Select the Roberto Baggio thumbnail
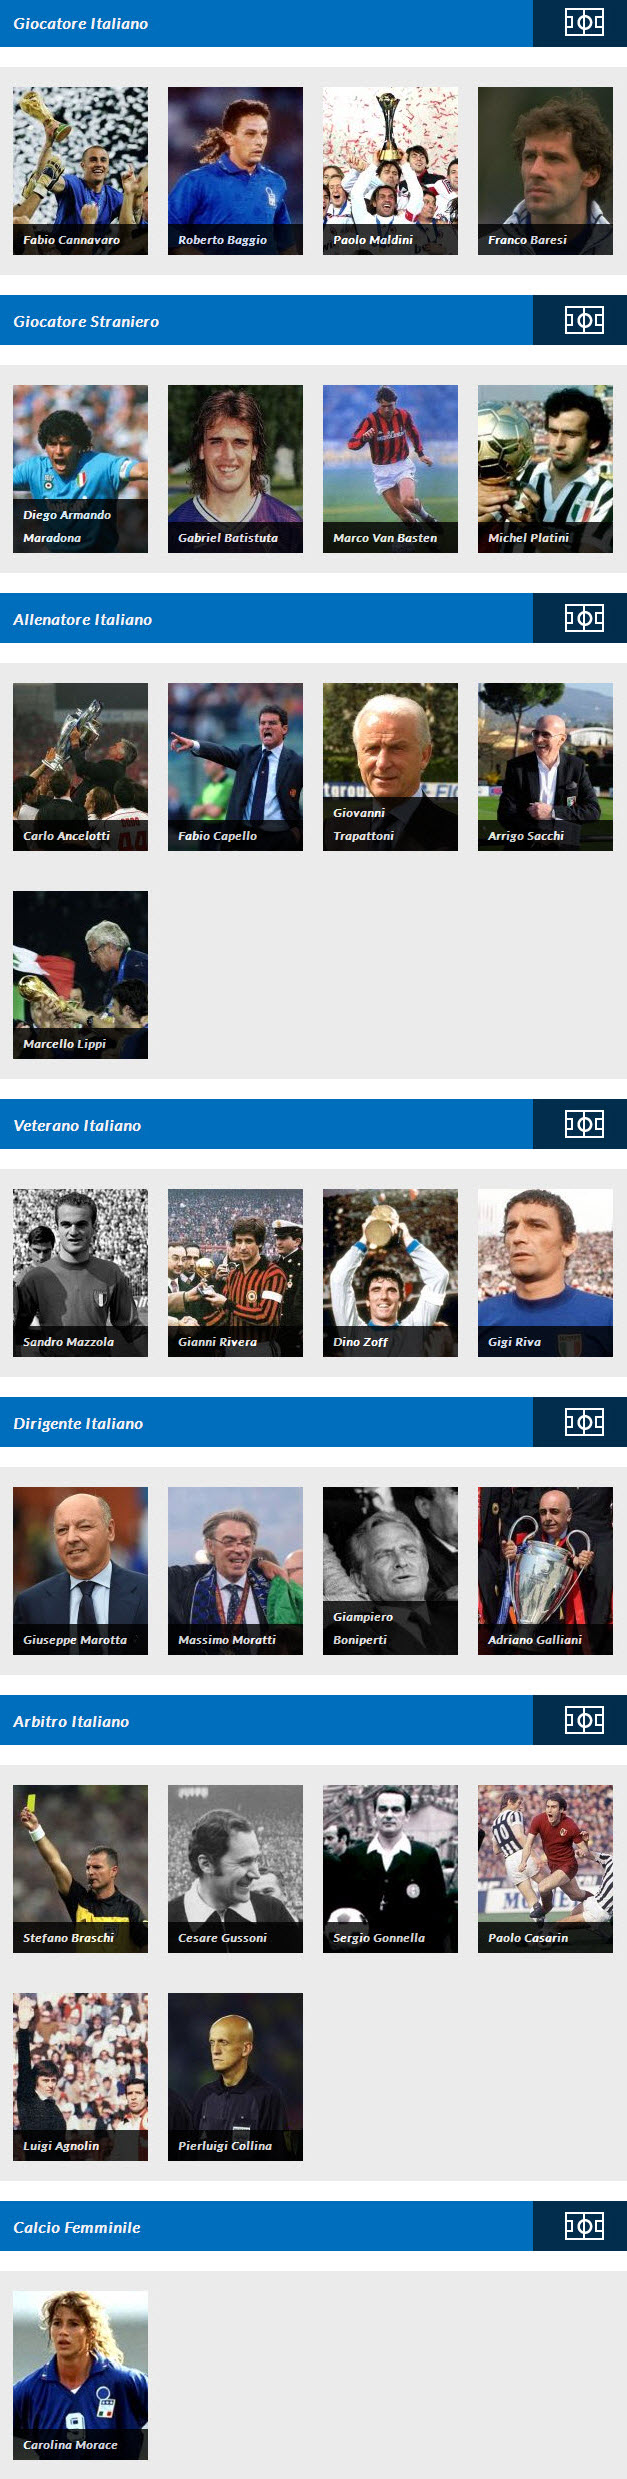Image resolution: width=627 pixels, height=2479 pixels. coord(235,171)
